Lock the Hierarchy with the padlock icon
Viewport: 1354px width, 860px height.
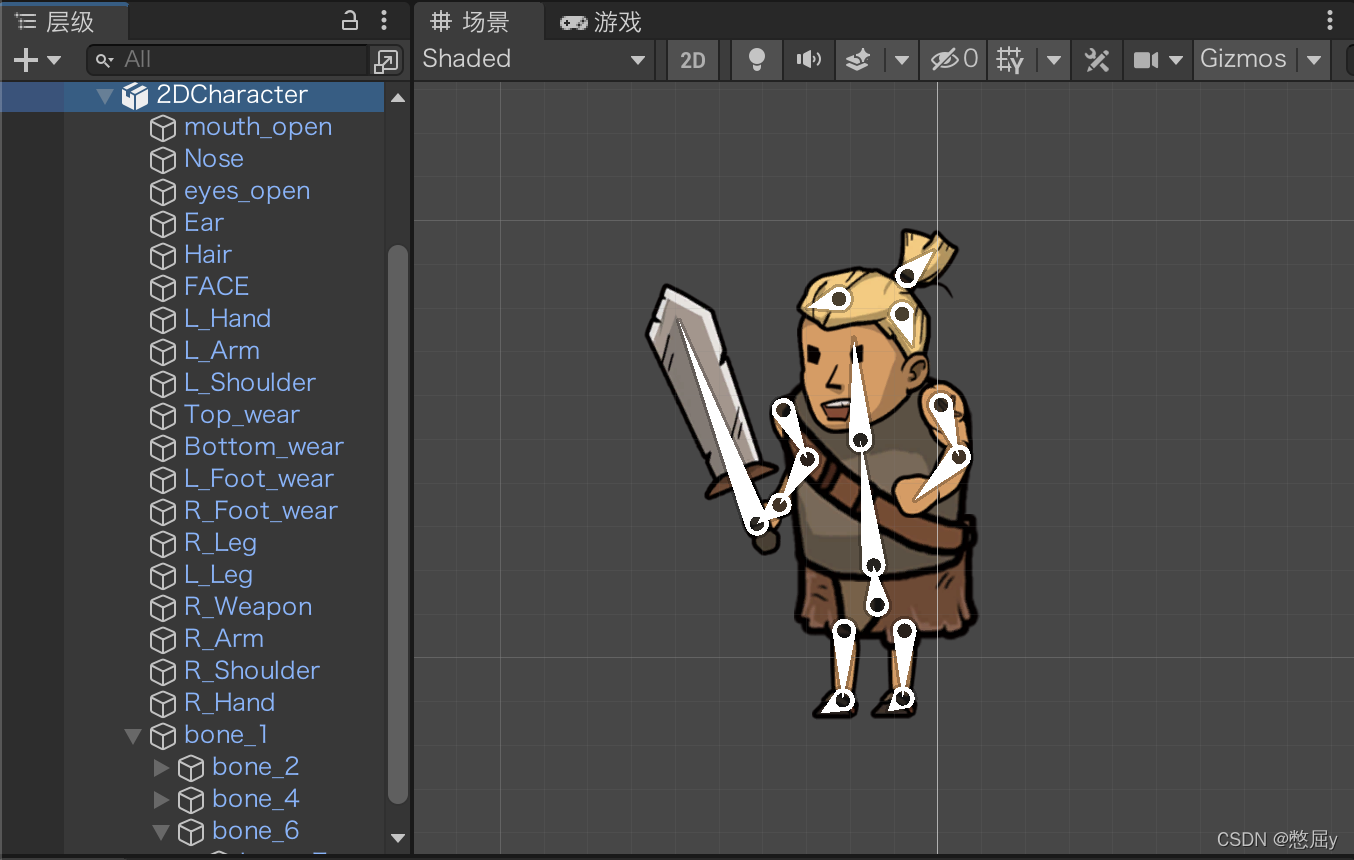347,20
